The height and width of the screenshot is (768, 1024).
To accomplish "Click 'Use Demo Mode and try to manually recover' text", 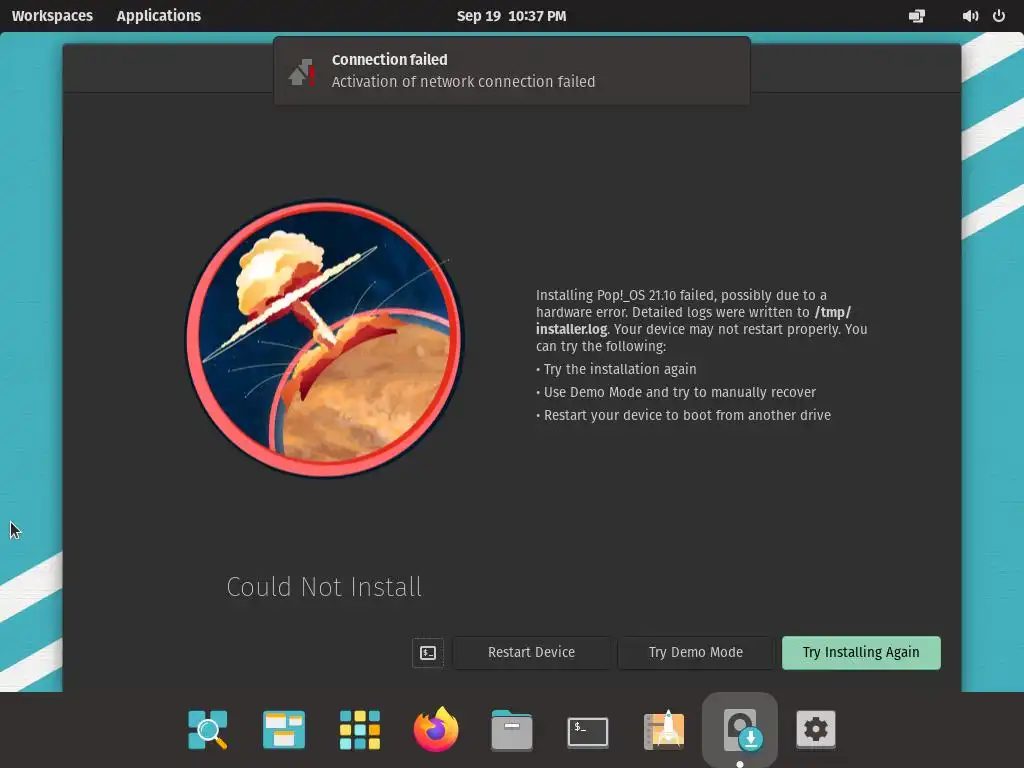I will click(680, 392).
